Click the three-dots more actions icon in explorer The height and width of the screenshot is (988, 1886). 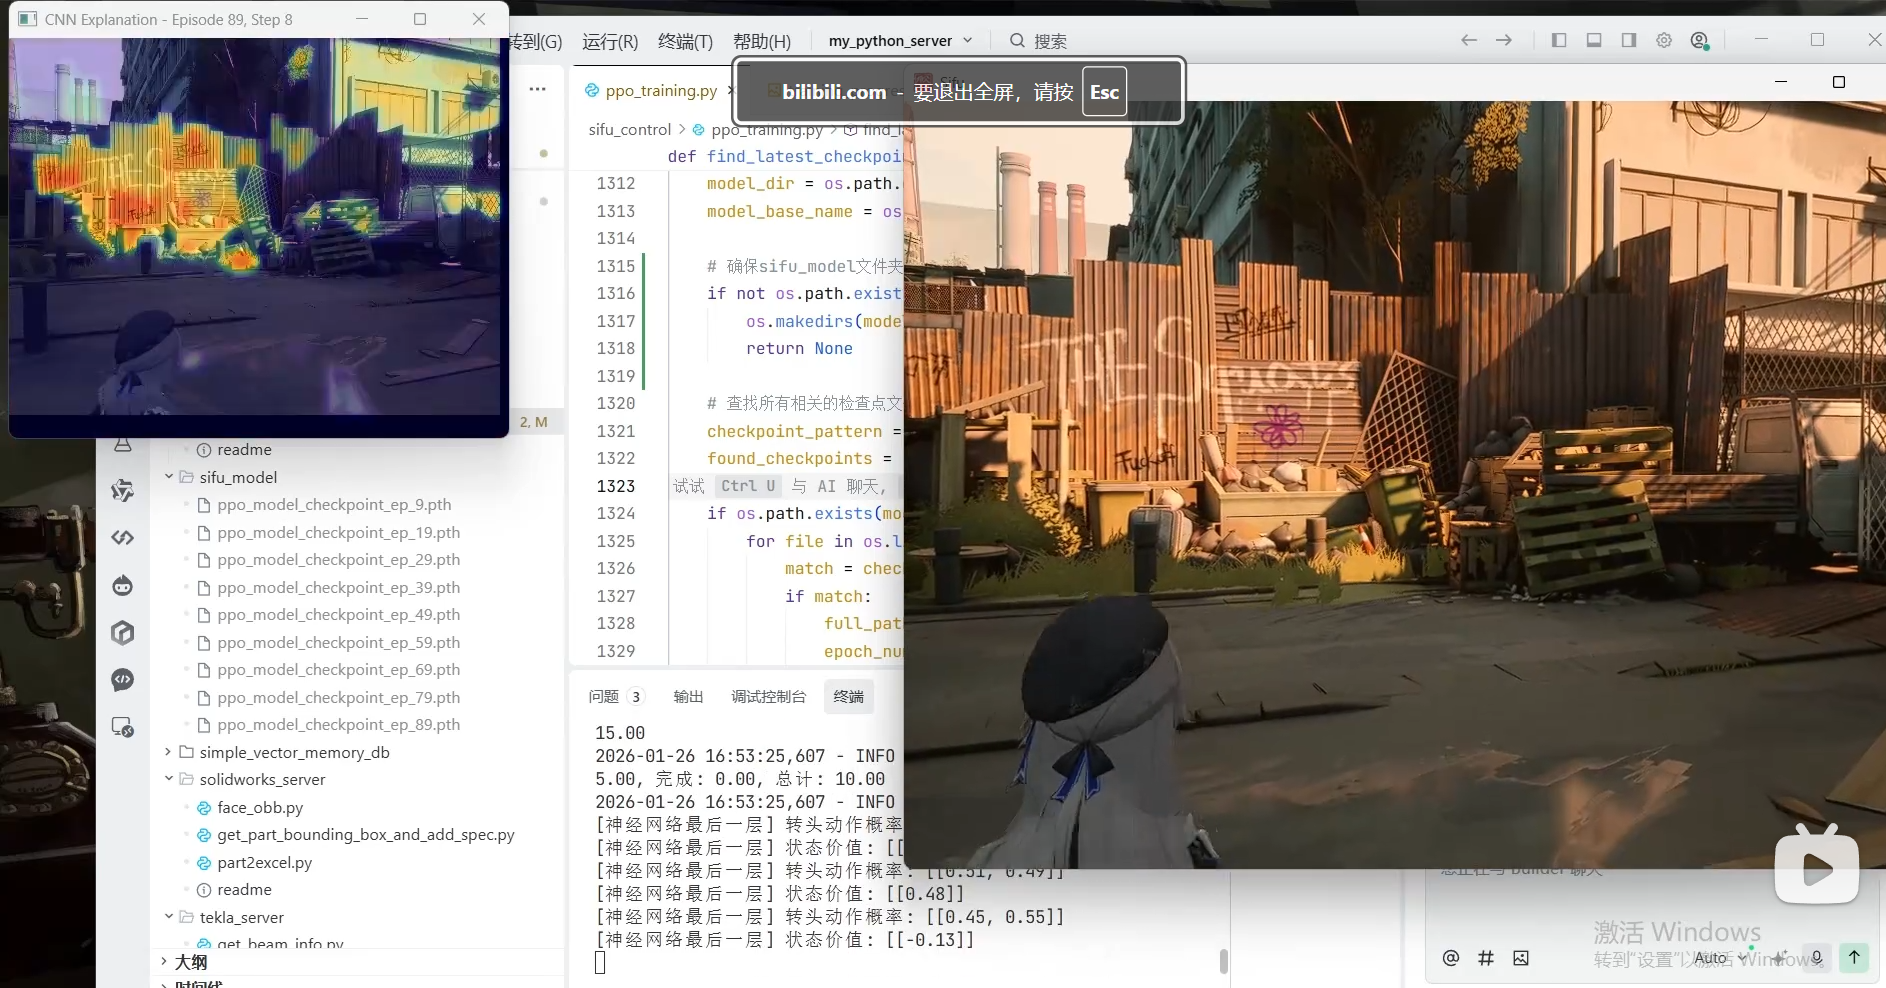point(538,89)
